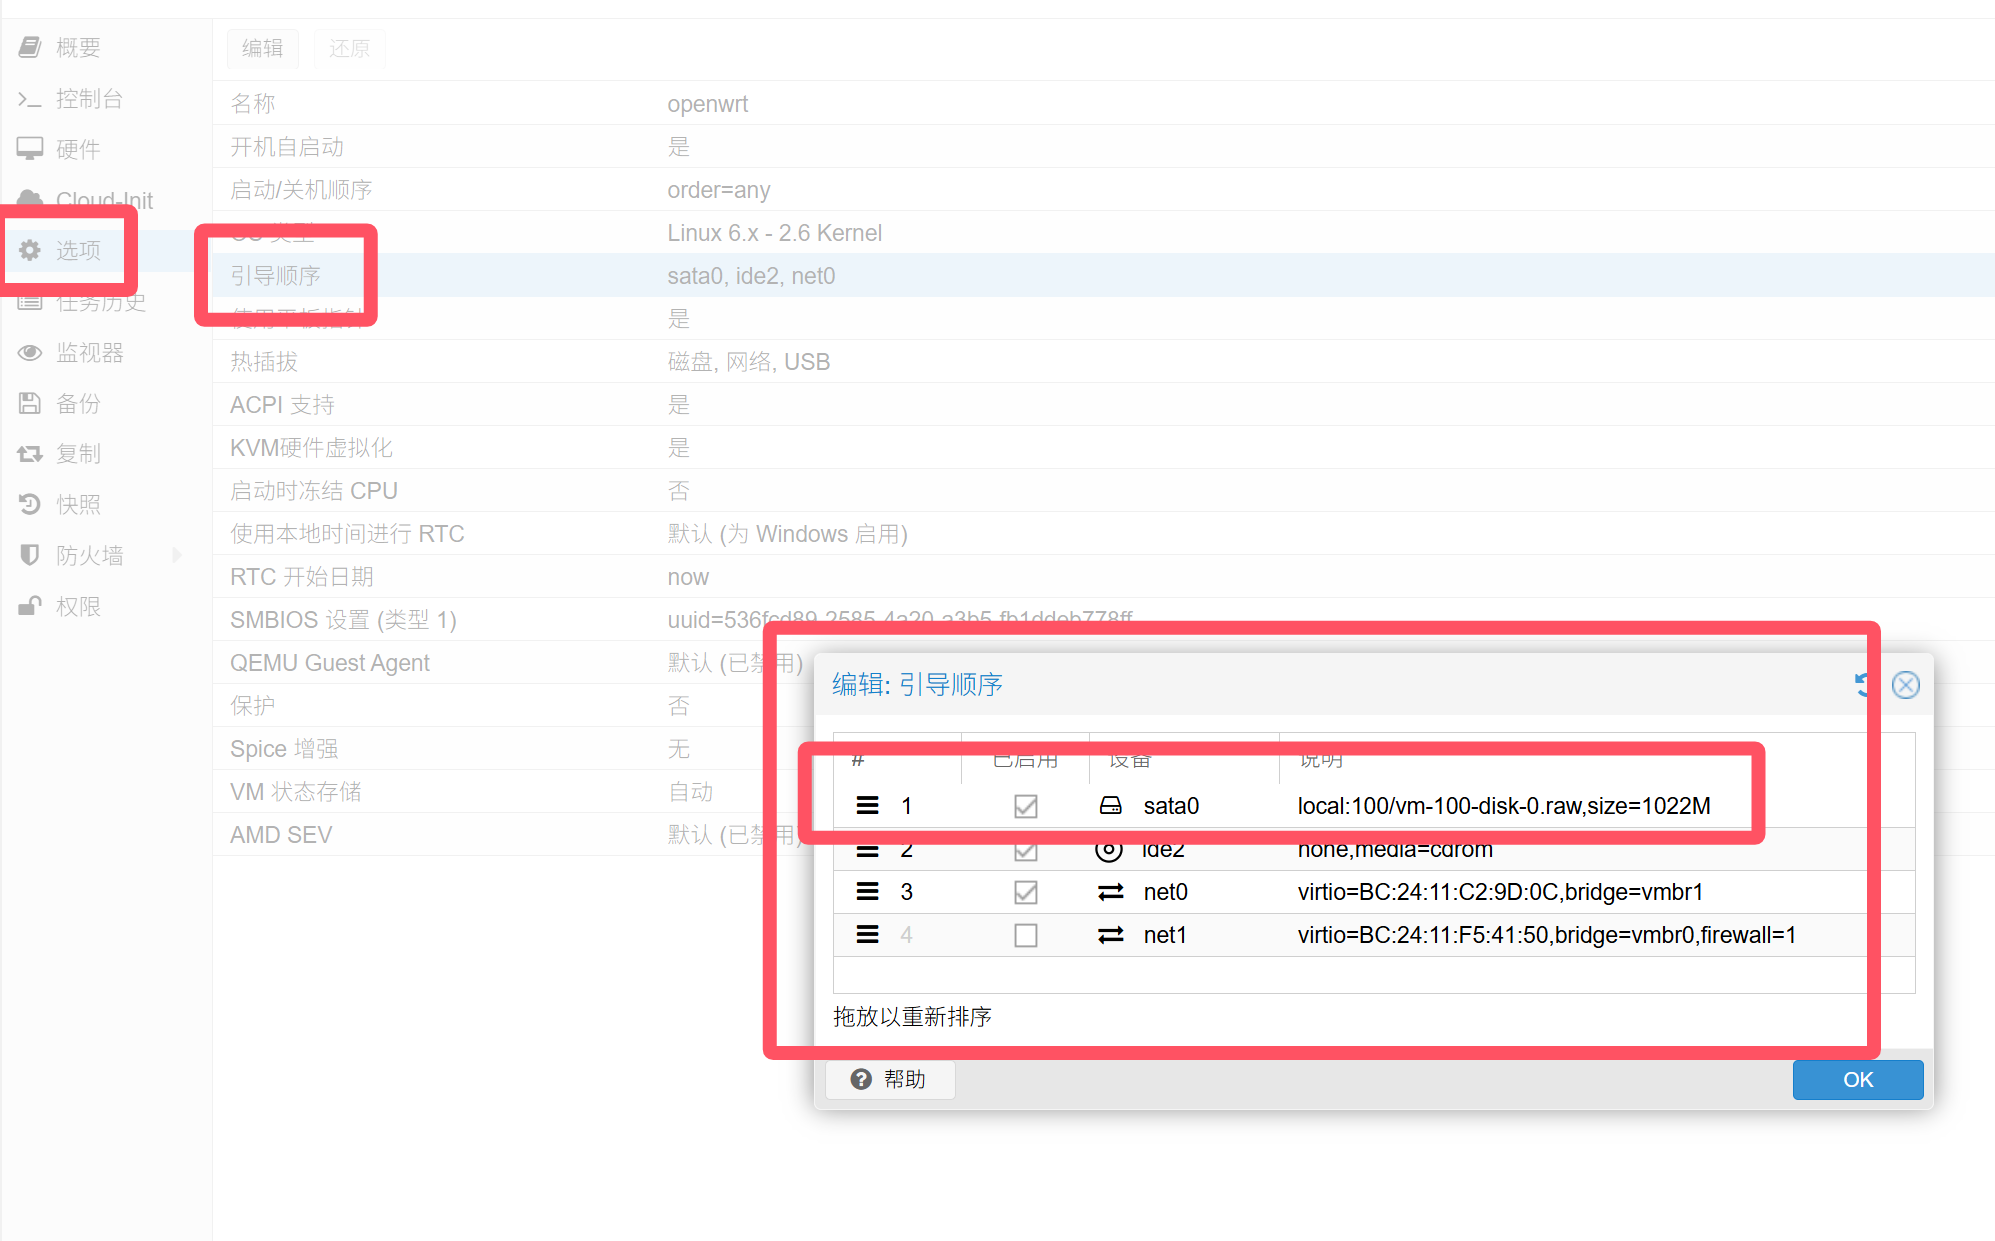Select the Hardware menu item
This screenshot has height=1241, width=1995.
tap(78, 150)
